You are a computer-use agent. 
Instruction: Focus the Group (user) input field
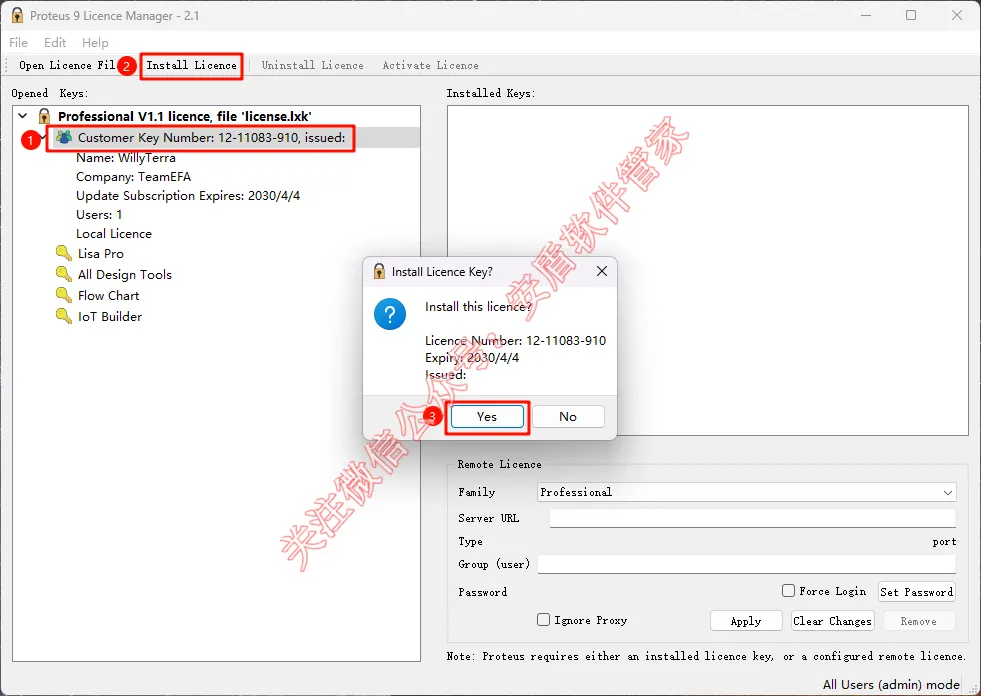[746, 564]
